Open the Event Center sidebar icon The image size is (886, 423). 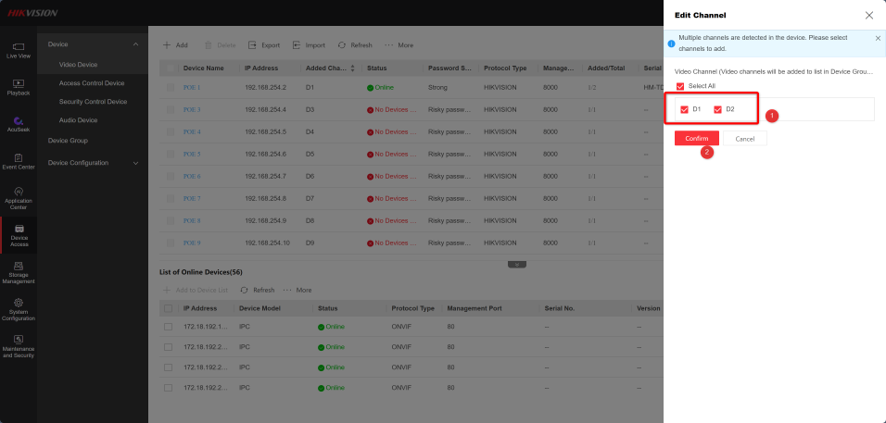(18, 162)
